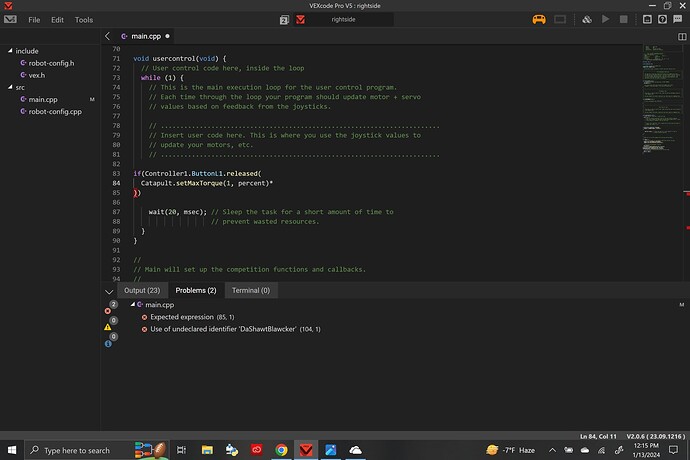
Task: Toggle the warnings filter icon
Action: tap(108, 327)
